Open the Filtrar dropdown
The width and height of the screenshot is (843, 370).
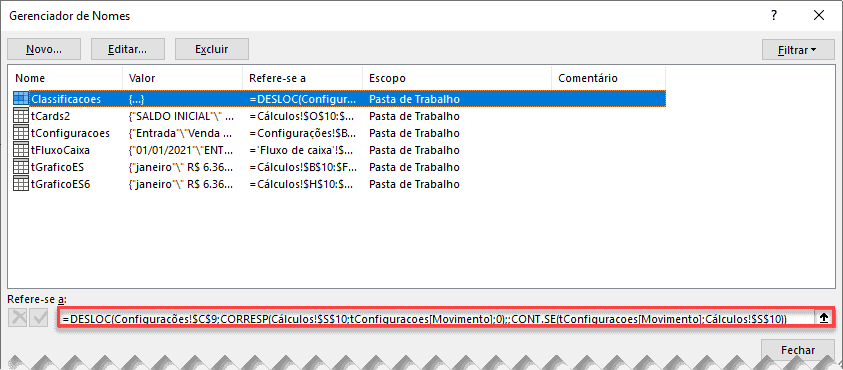pos(797,50)
